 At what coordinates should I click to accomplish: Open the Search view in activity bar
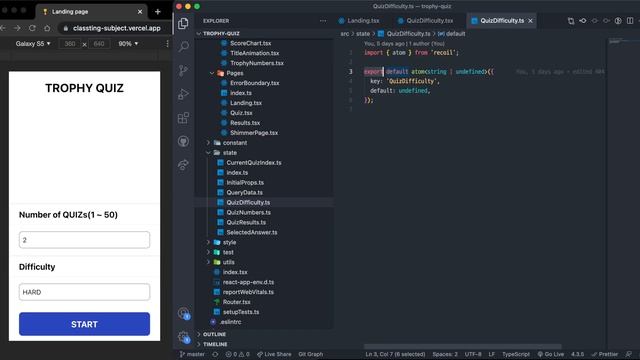[184, 47]
